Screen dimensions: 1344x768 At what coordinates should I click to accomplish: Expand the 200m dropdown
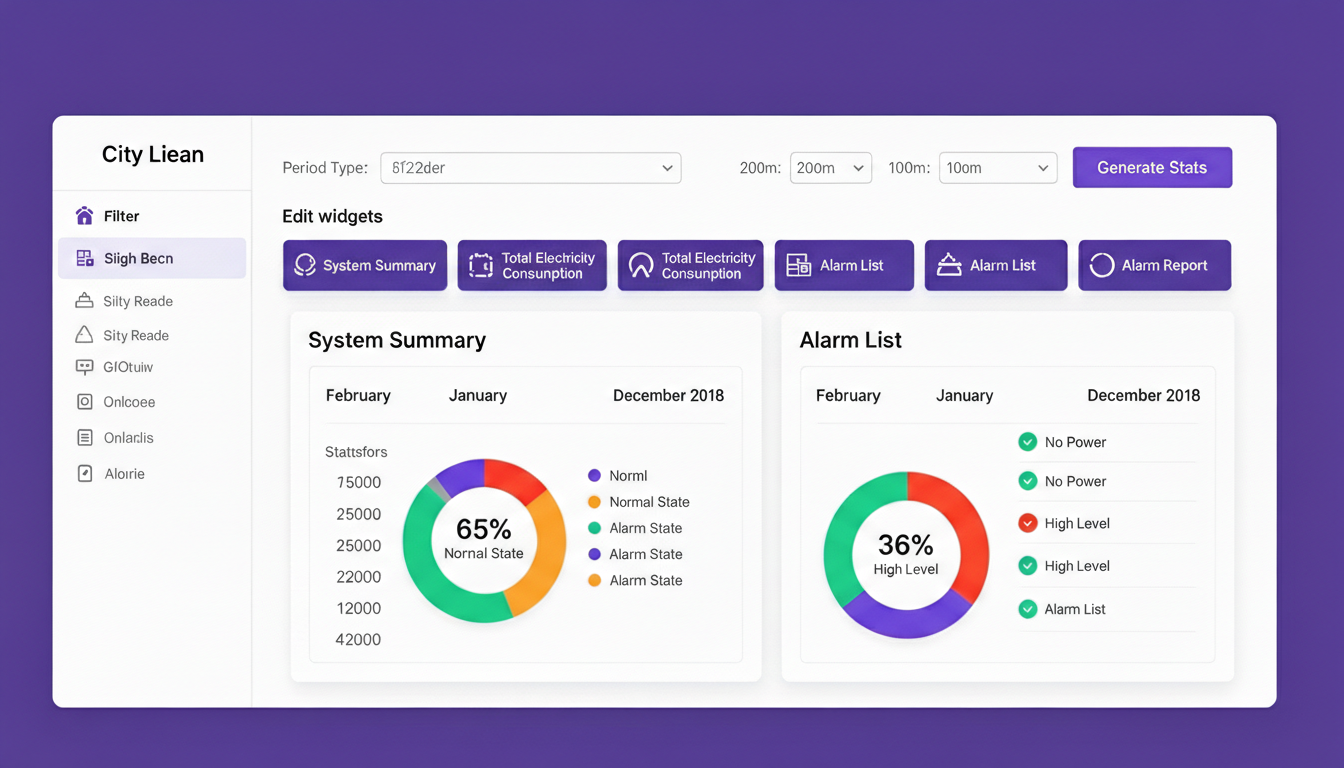click(830, 168)
